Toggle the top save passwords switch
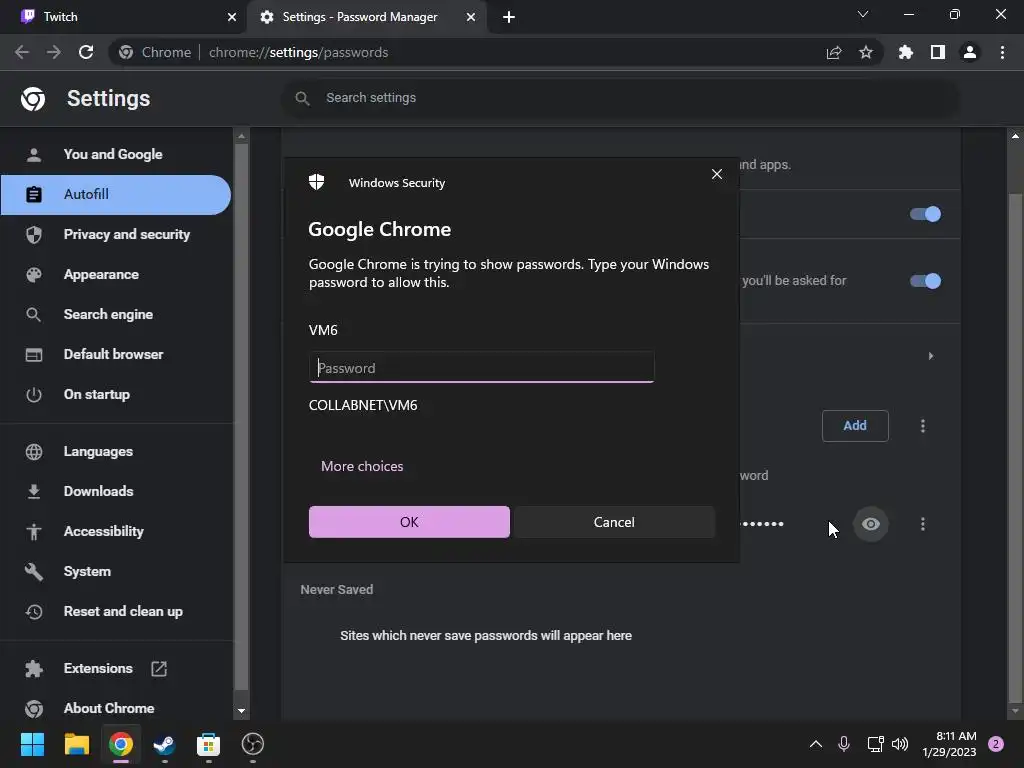The width and height of the screenshot is (1024, 768). [925, 214]
